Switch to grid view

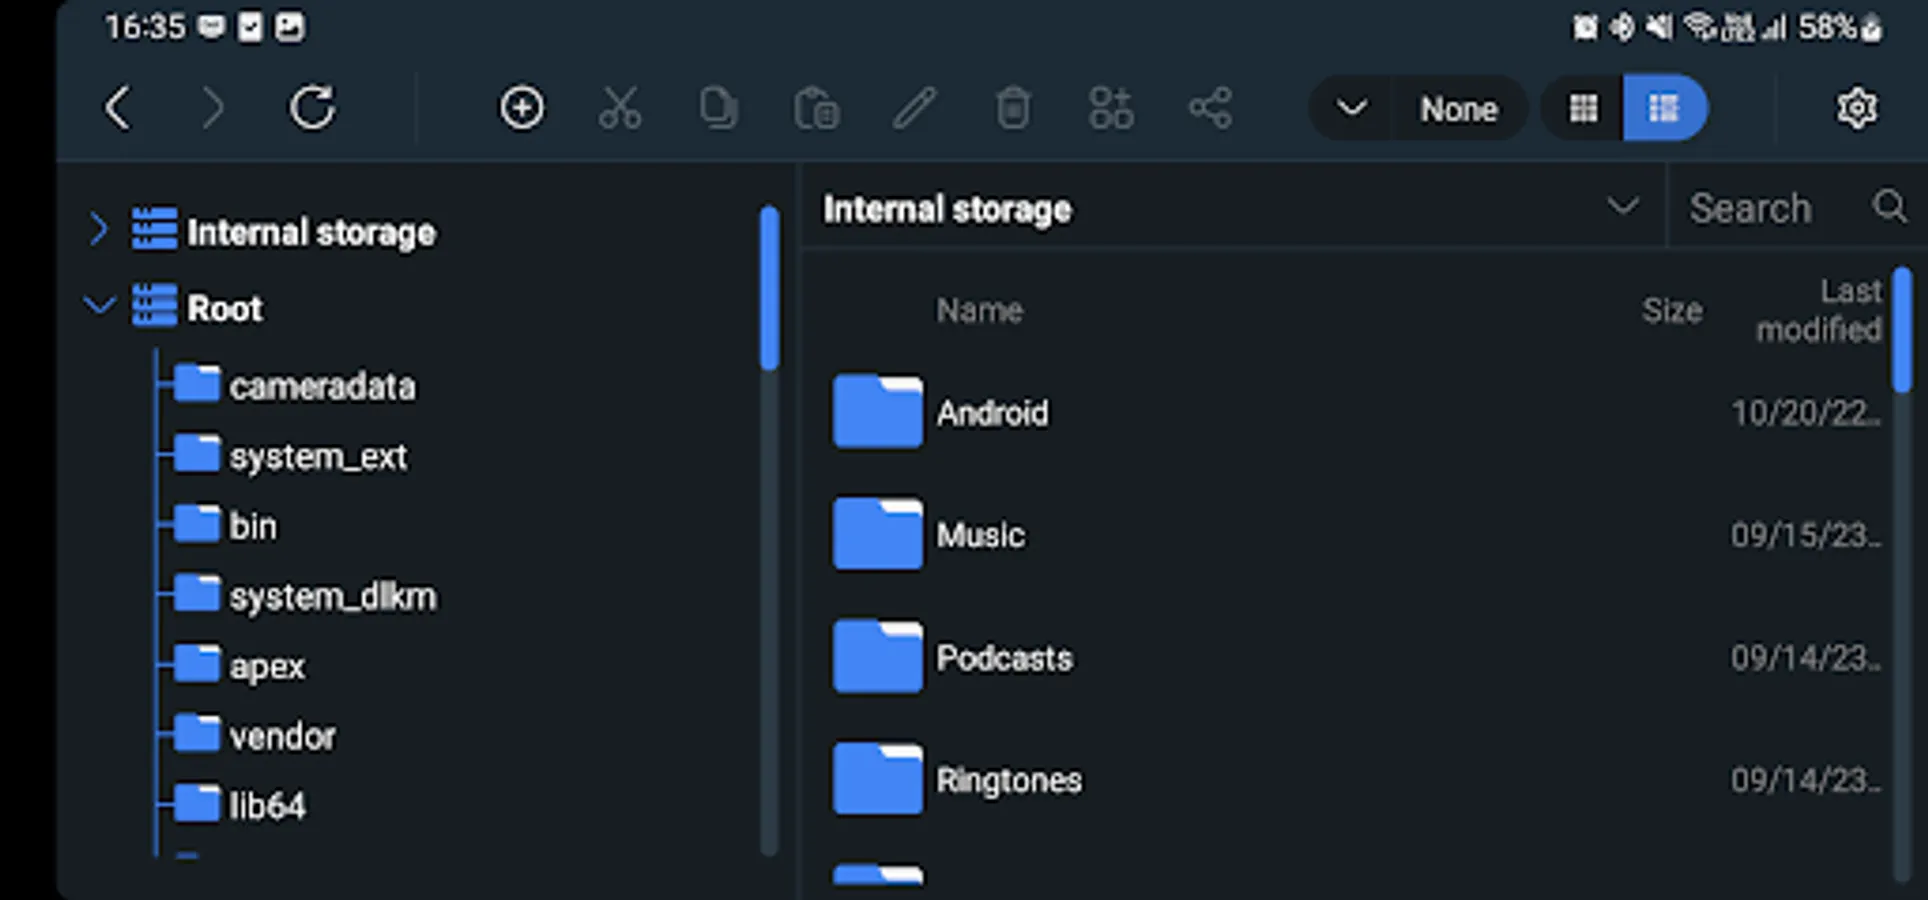pyautogui.click(x=1583, y=108)
